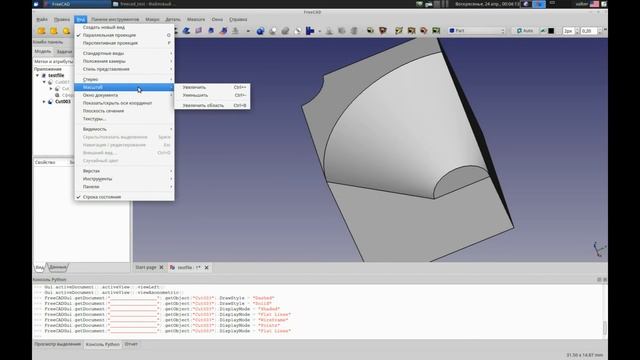Create a sphere with the yellow sphere icon
Viewport: 640px width, 360px height.
[66, 31]
